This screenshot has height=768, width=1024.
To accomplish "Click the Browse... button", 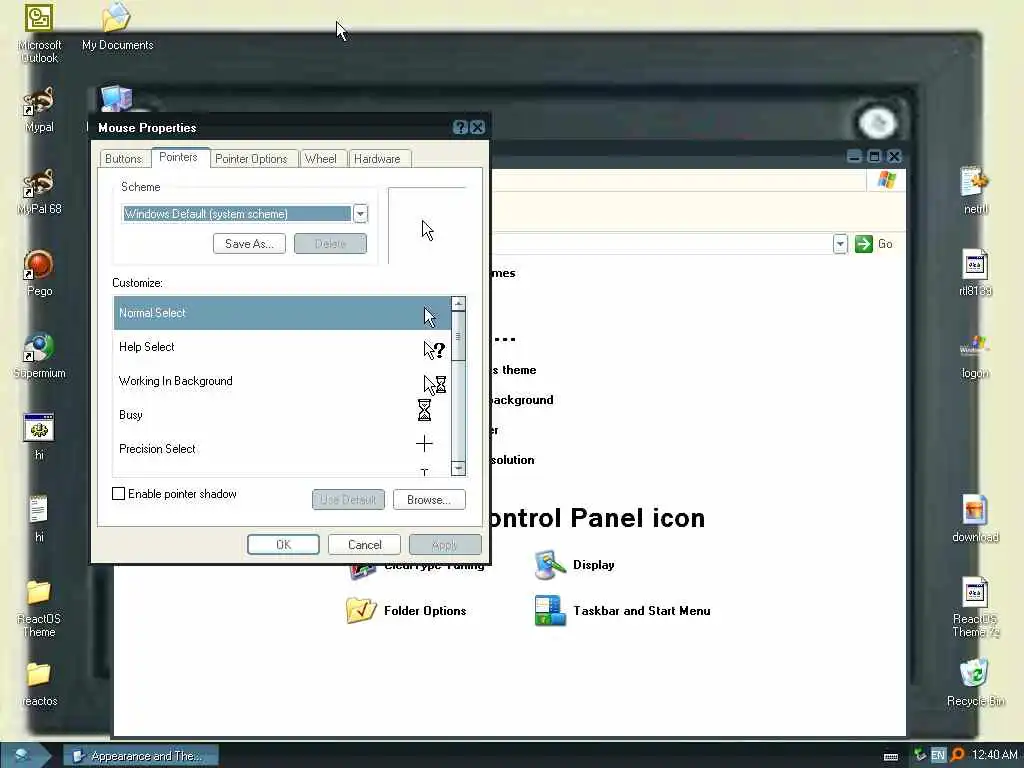I will (429, 500).
